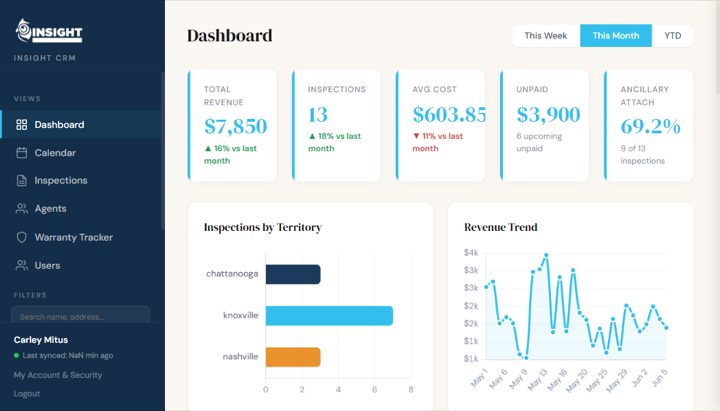Click the orange nashville bar

[x=293, y=357]
